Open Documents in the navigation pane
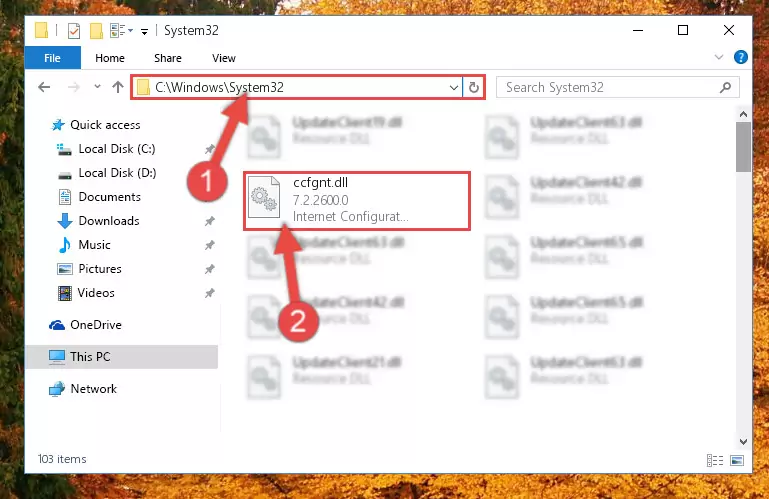The image size is (769, 499). pos(109,197)
